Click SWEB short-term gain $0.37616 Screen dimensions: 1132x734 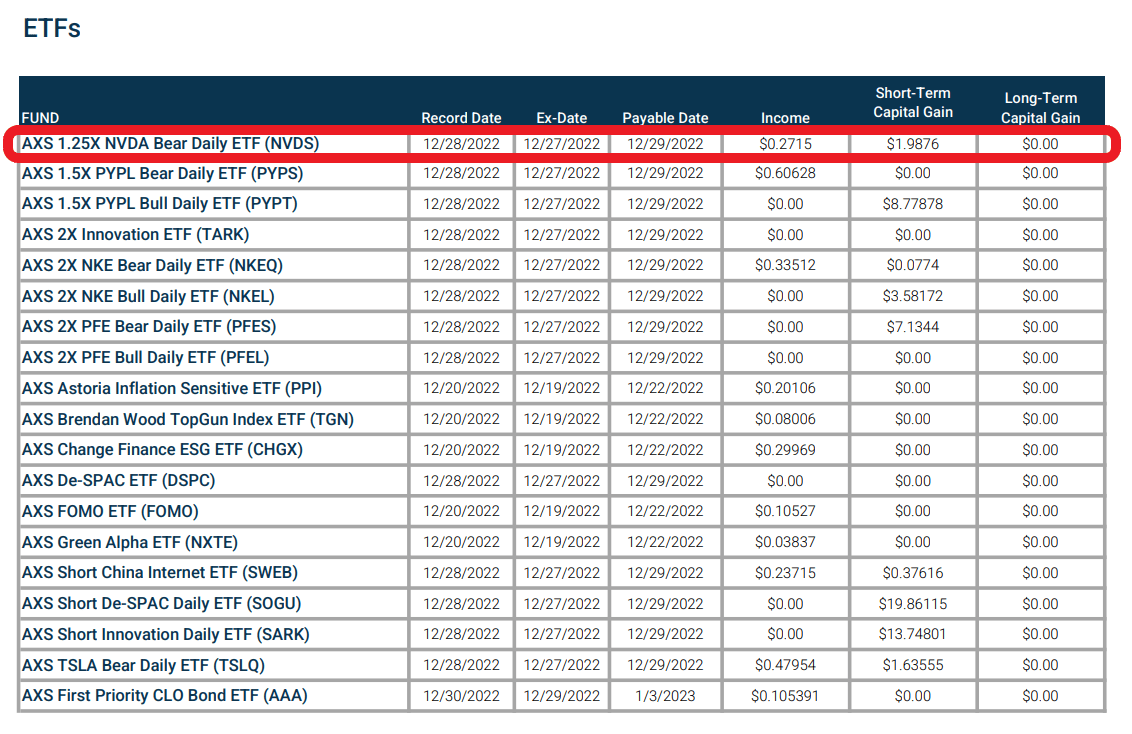pyautogui.click(x=913, y=573)
